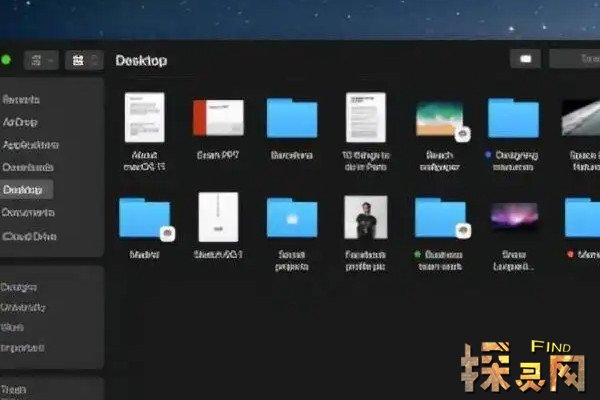Viewport: 600px width, 400px height.
Task: Select the Beach wallpaper image
Action: coord(439,118)
